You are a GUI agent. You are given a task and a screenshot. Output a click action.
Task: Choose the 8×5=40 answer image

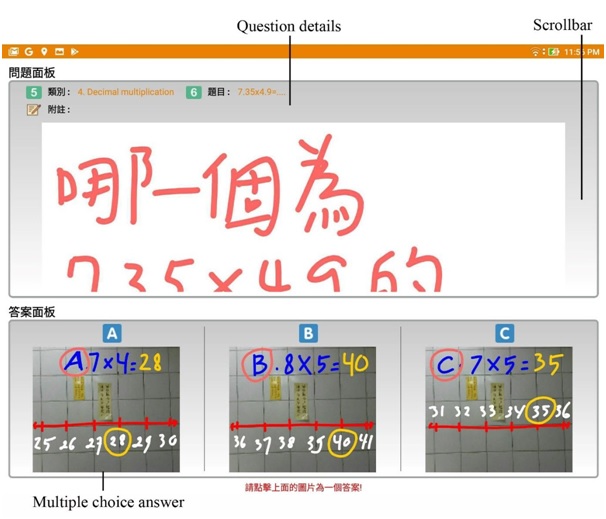click(x=302, y=409)
